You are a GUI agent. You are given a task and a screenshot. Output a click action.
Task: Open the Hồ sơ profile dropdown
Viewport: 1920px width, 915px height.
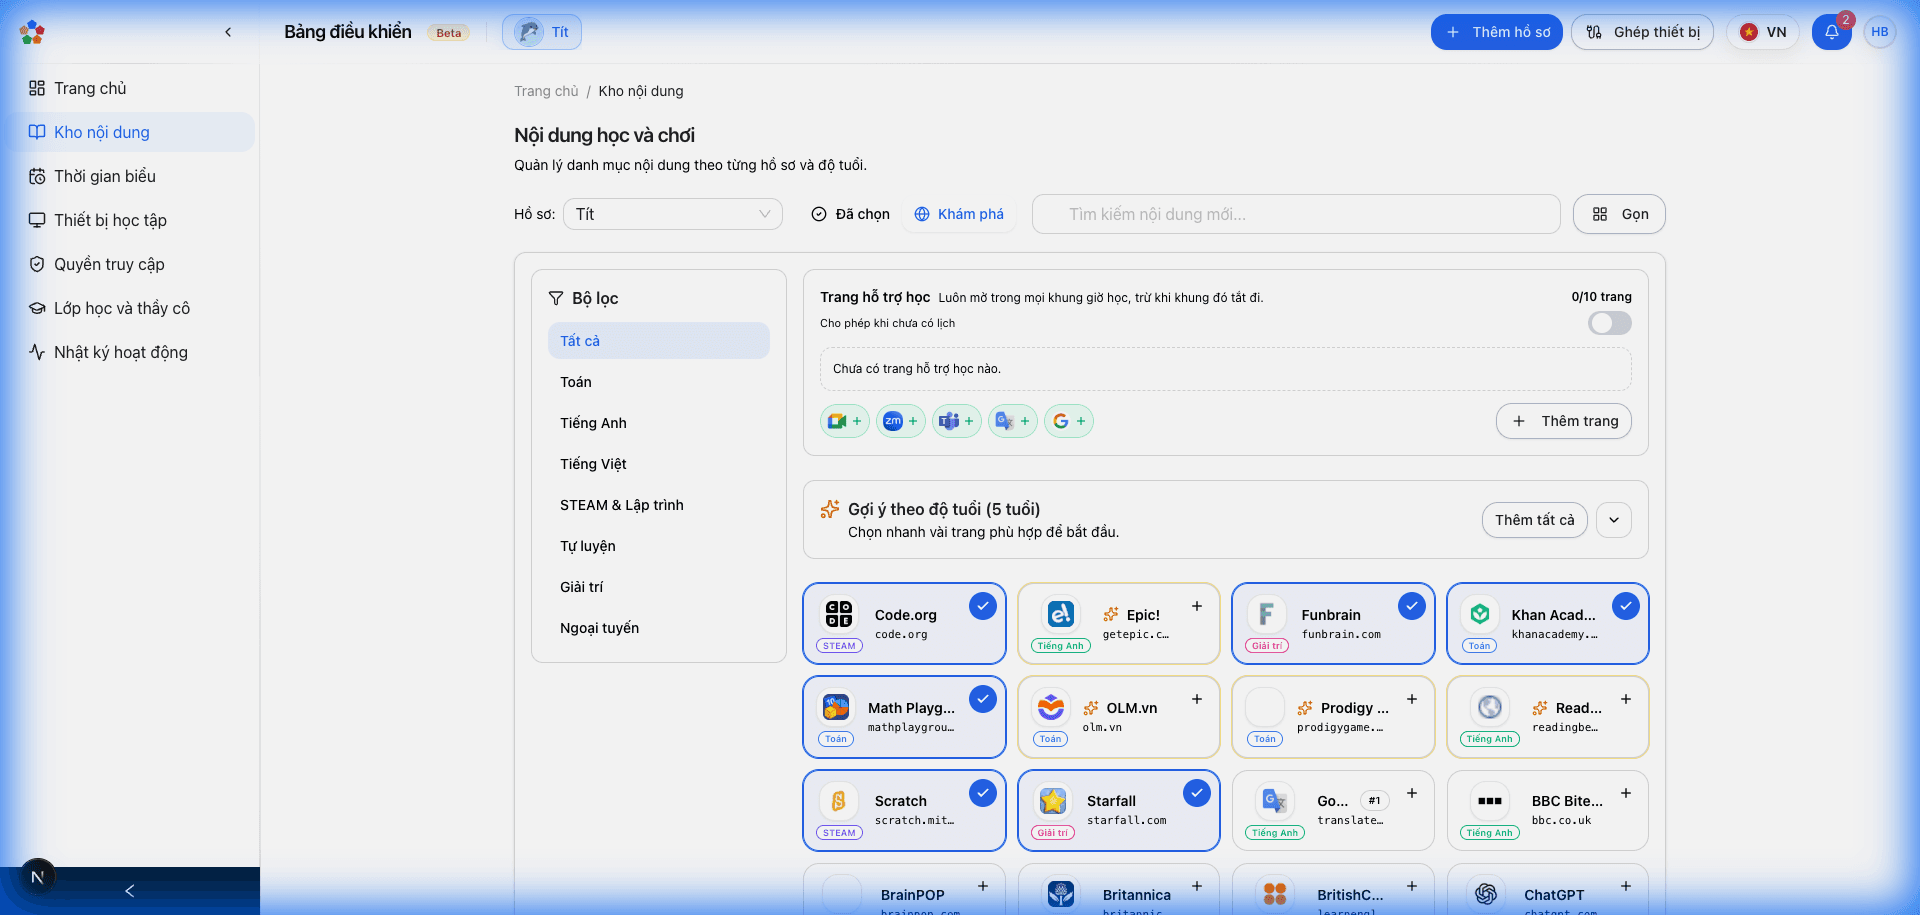(673, 214)
